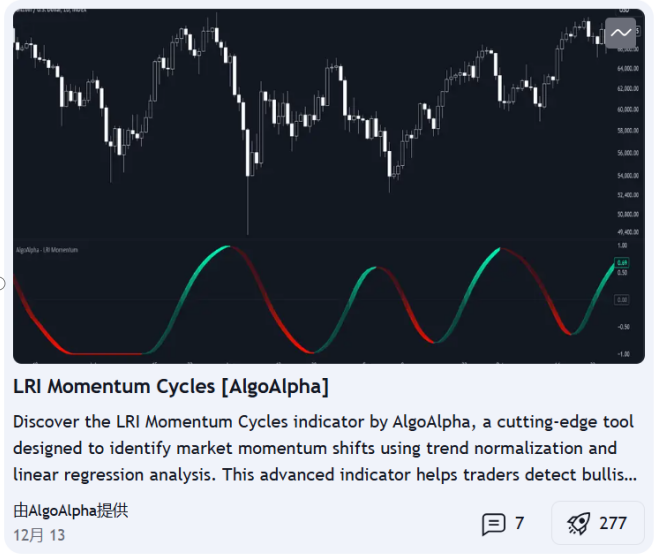Click the indicator type icon on thumbnail

pos(620,33)
